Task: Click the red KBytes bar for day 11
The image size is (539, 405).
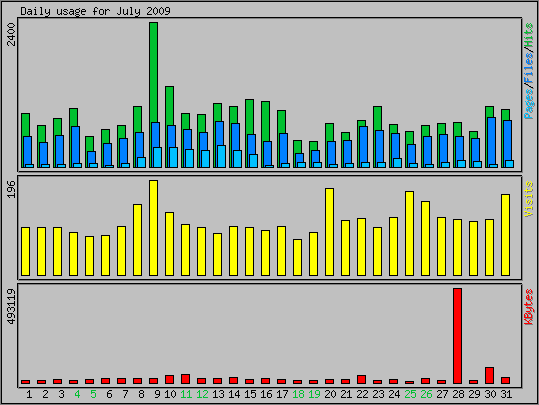Action: tap(185, 379)
